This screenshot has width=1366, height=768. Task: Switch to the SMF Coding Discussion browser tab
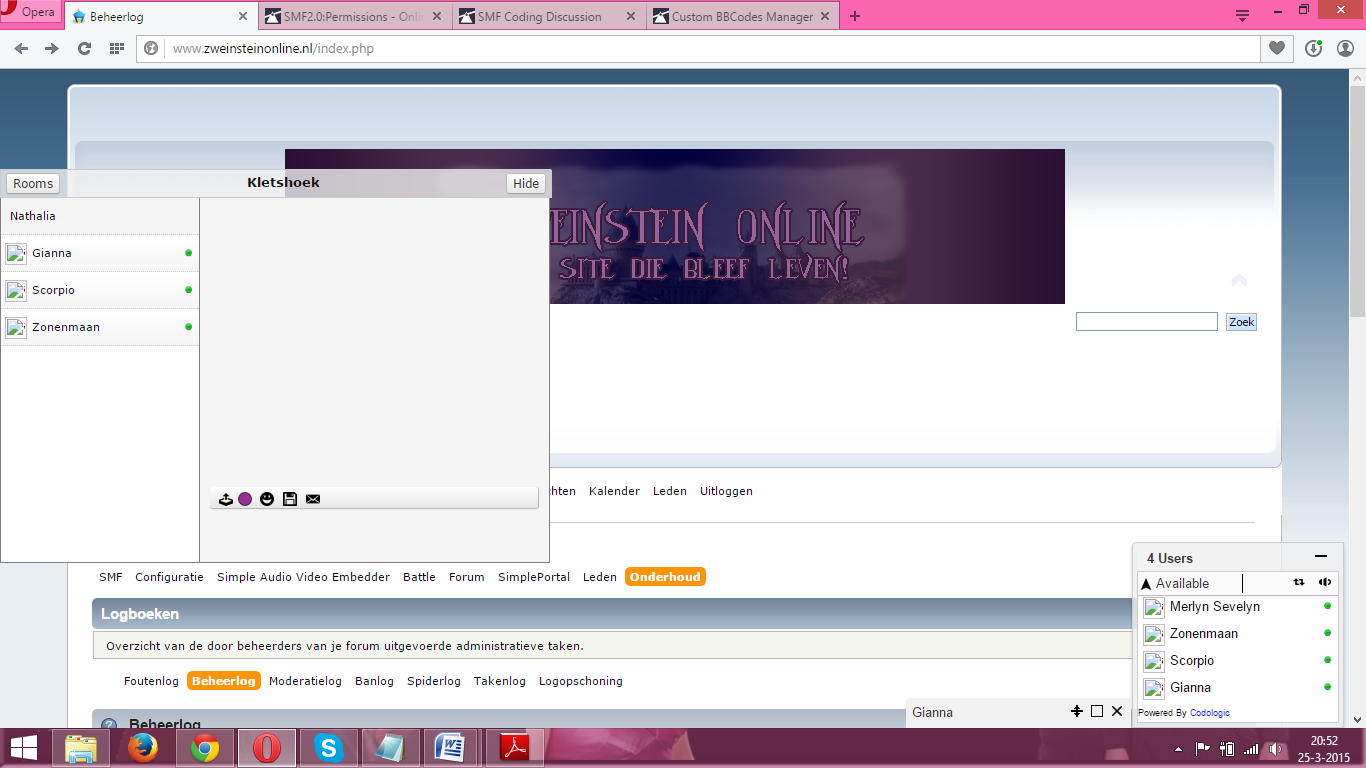click(x=546, y=16)
